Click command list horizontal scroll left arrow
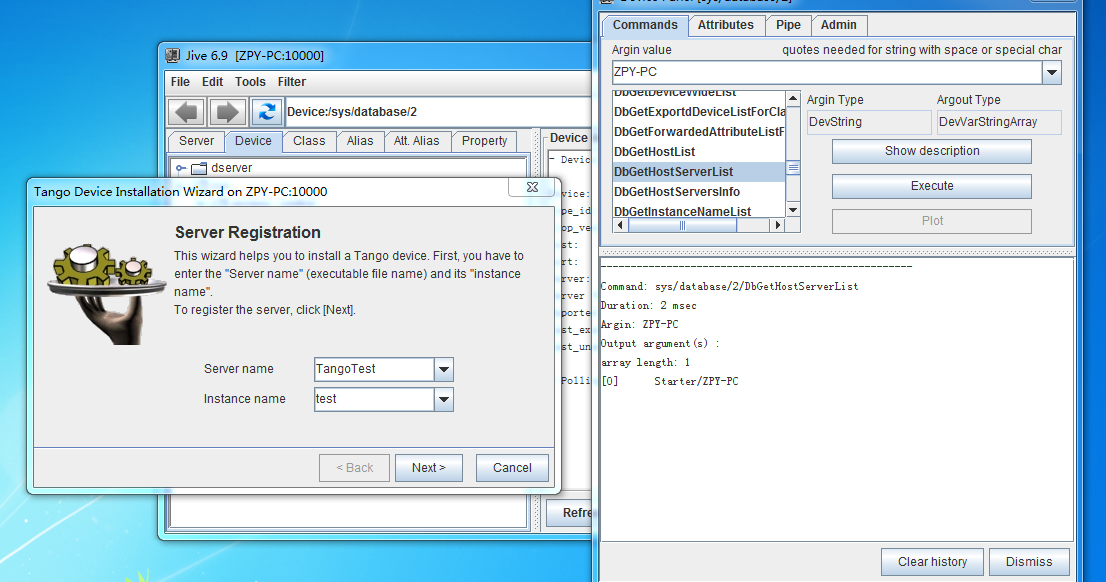1106x582 pixels. point(621,226)
